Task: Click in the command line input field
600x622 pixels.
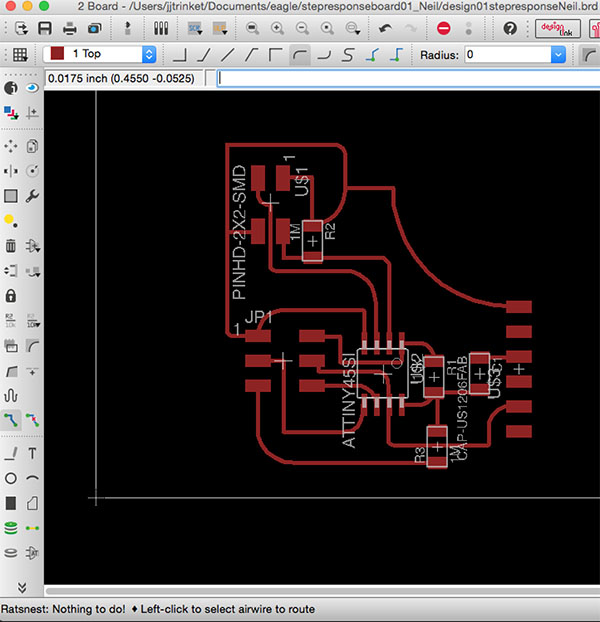Action: [400, 78]
